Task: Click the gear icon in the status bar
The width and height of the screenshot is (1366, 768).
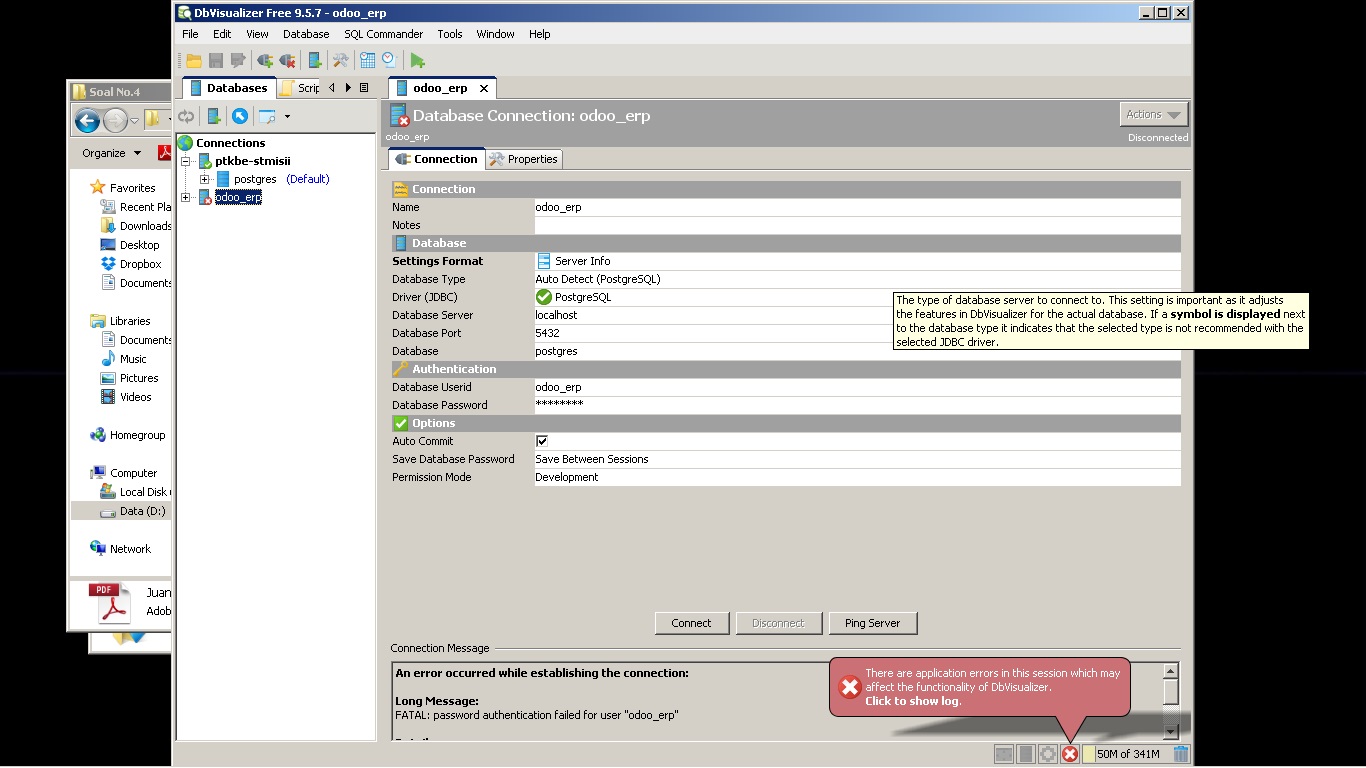Action: [x=1048, y=754]
